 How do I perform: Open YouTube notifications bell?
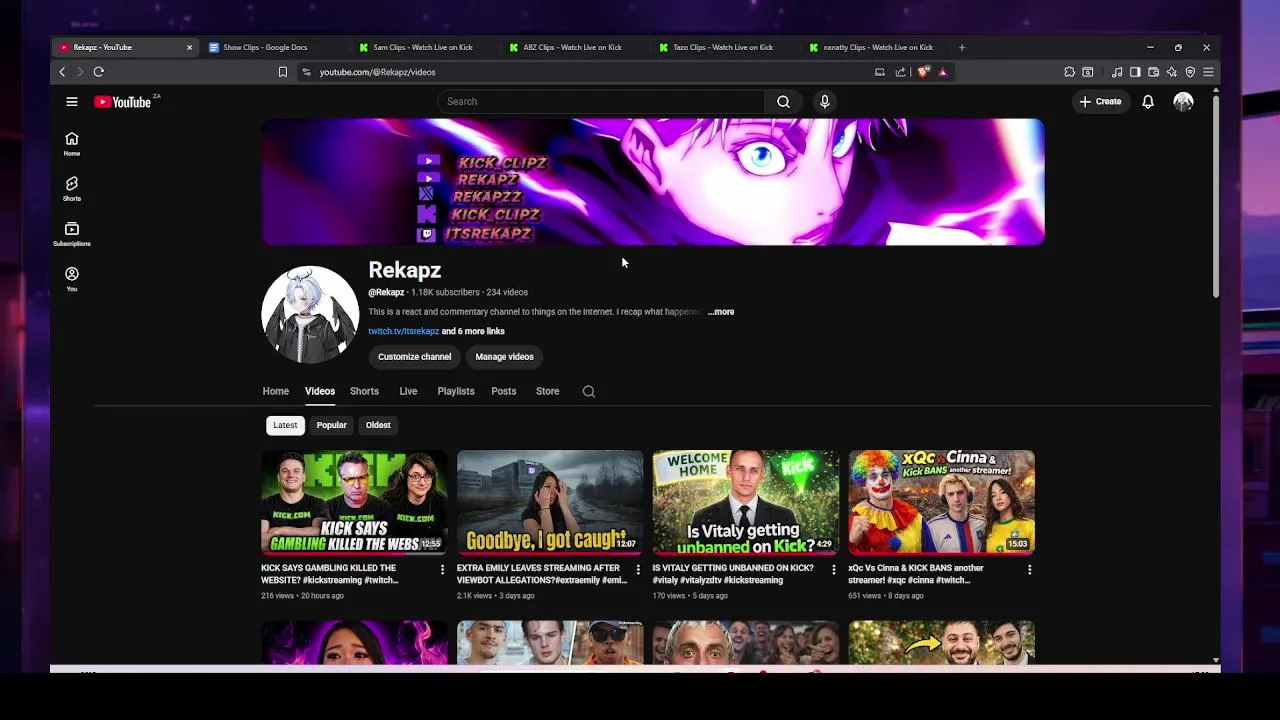click(x=1148, y=101)
